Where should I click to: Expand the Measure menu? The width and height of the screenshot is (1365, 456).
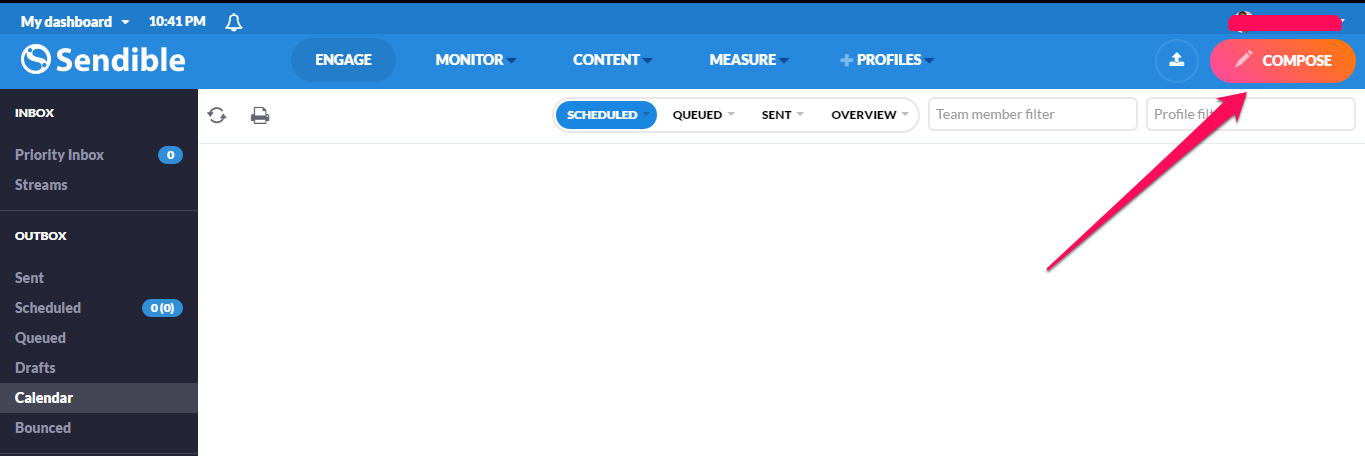[749, 60]
